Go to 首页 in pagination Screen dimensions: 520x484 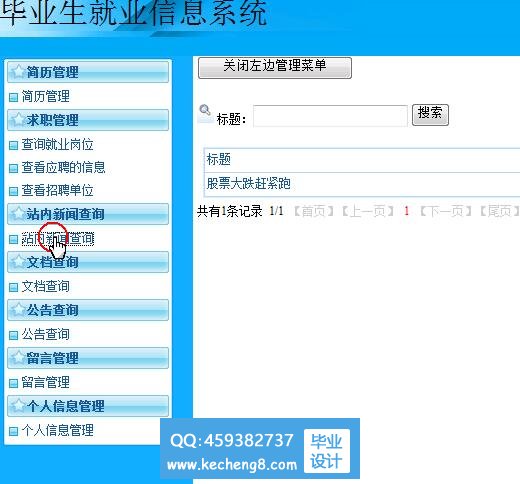pyautogui.click(x=313, y=211)
